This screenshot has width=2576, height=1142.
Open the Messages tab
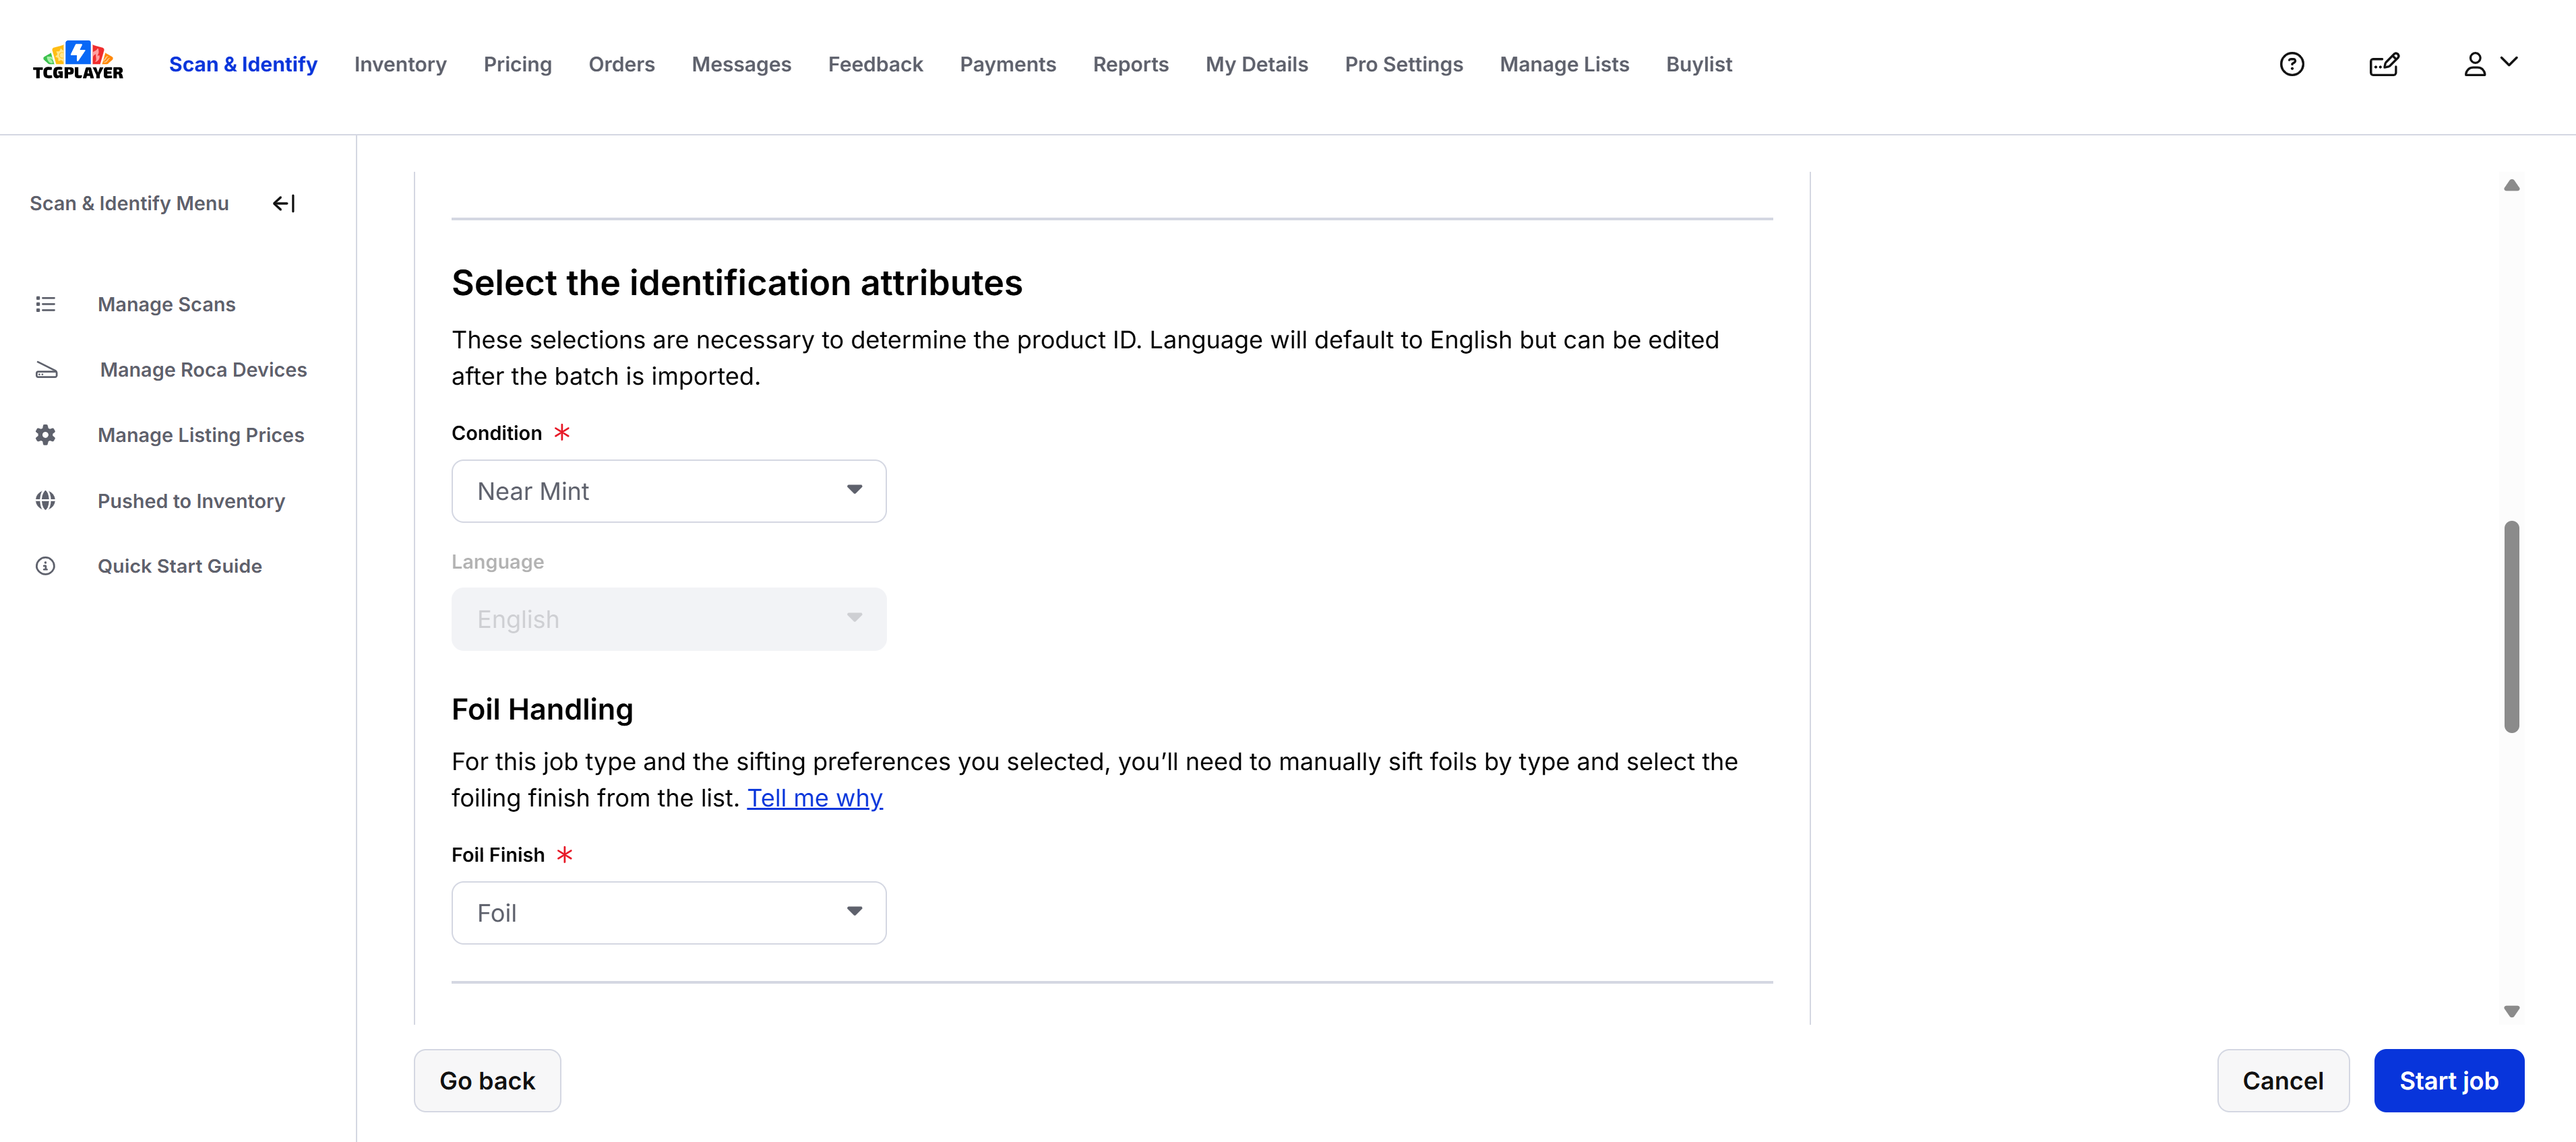click(x=741, y=64)
